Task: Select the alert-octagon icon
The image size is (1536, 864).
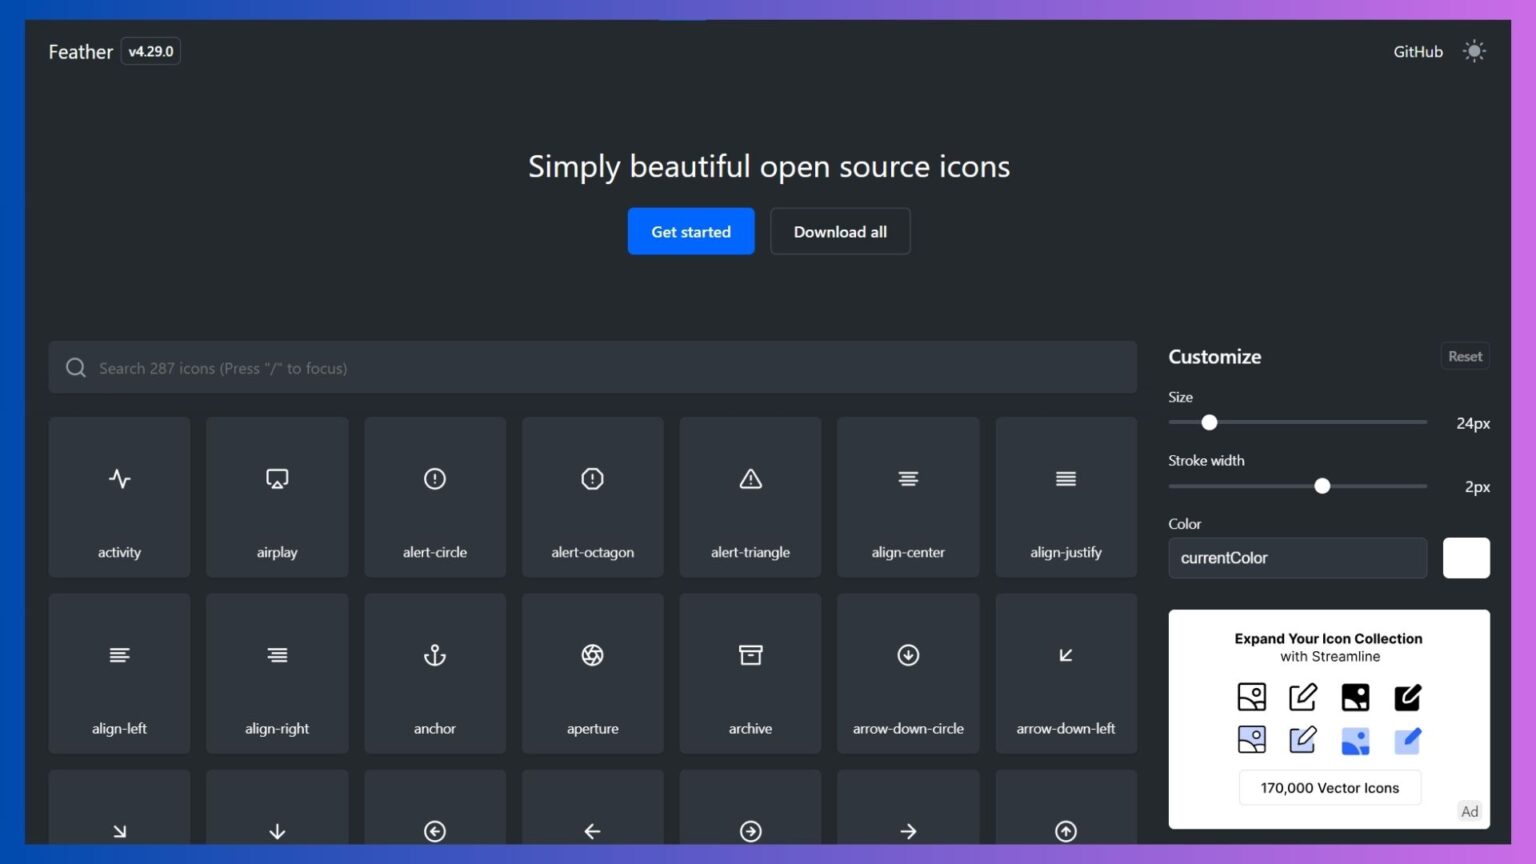Action: 592,497
